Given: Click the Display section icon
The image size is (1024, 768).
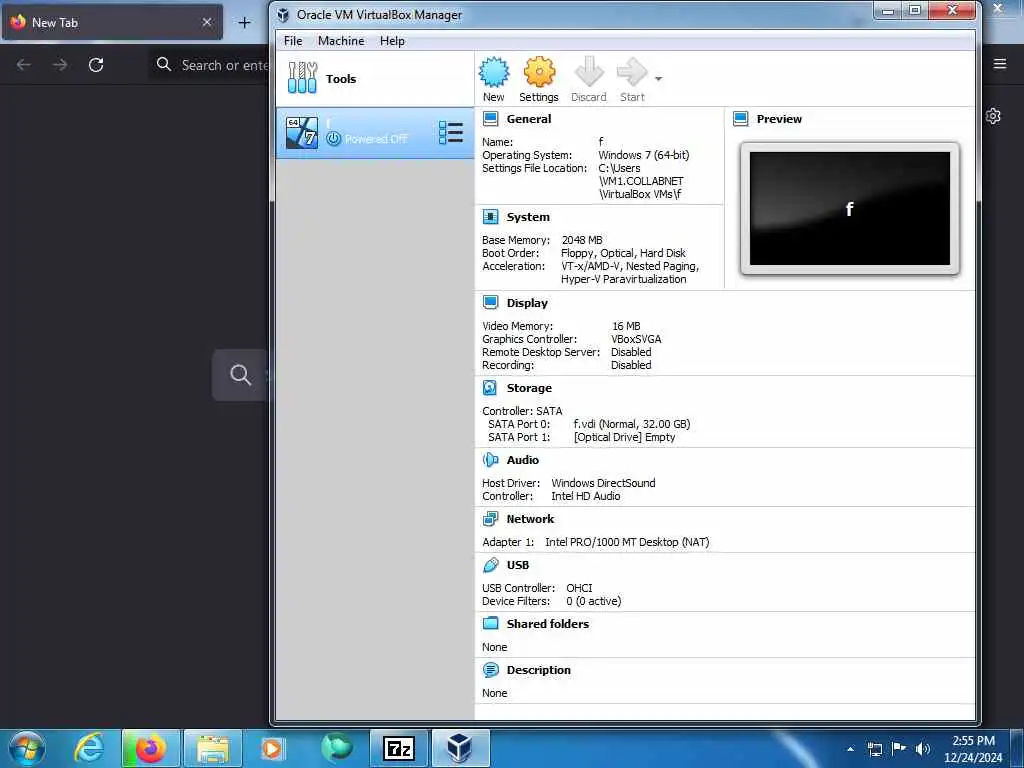Looking at the screenshot, I should tap(490, 302).
